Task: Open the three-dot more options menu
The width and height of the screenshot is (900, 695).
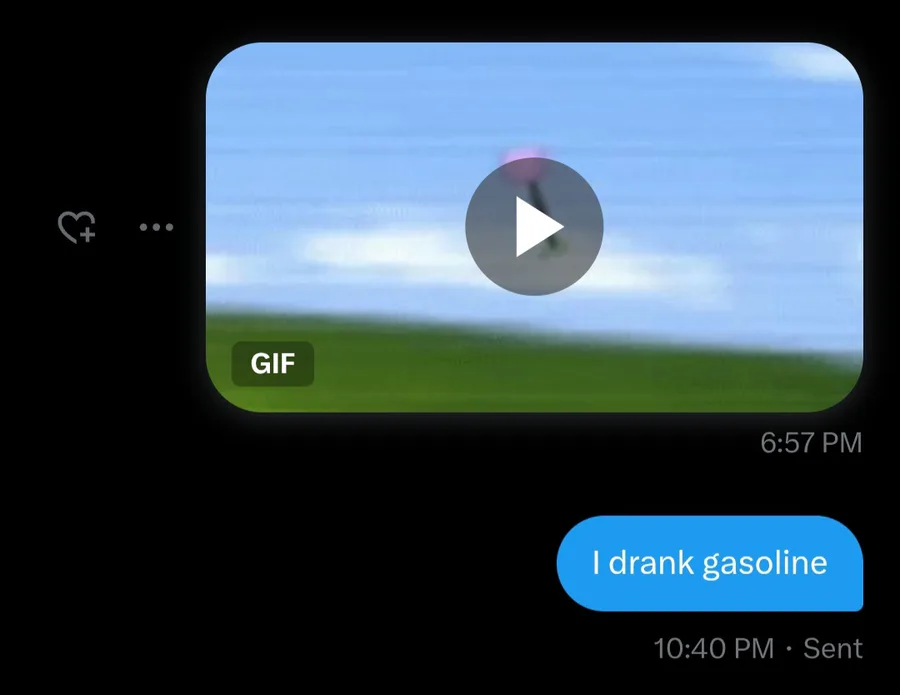Action: 156,227
